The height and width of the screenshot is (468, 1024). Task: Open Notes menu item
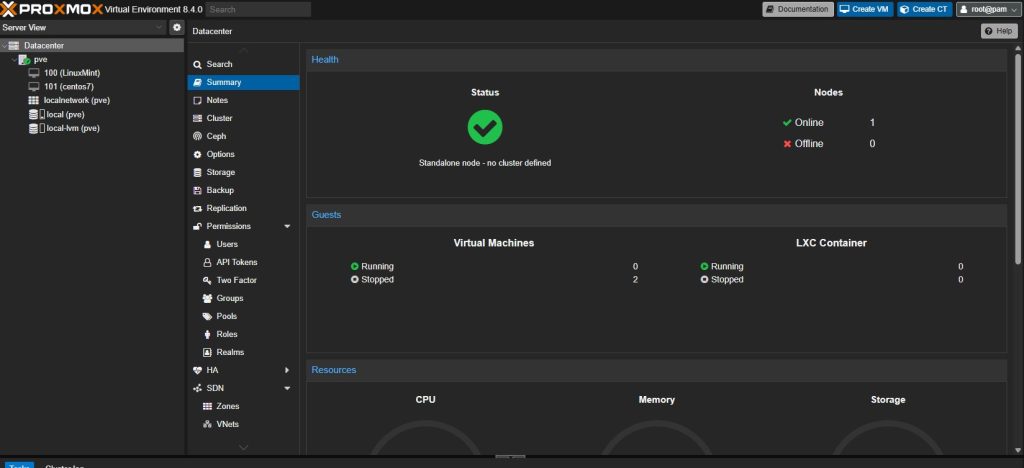click(243, 100)
